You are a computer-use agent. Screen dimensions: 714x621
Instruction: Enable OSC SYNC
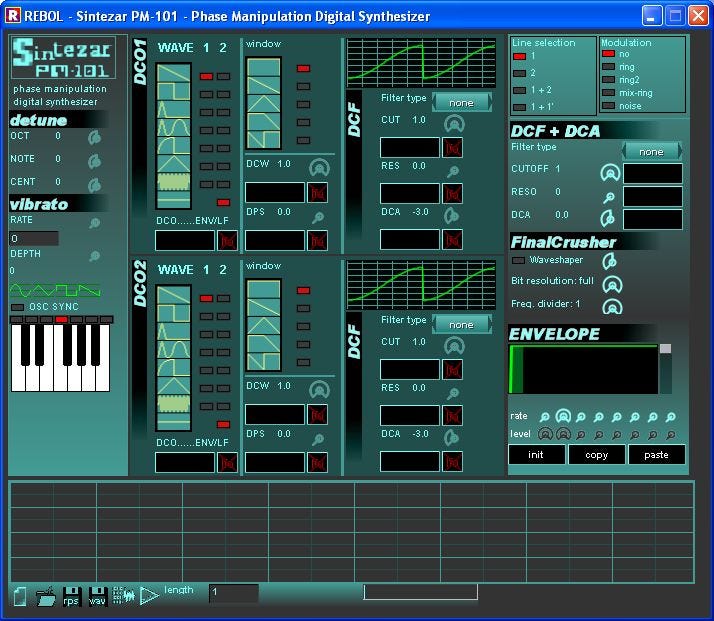pos(17,307)
